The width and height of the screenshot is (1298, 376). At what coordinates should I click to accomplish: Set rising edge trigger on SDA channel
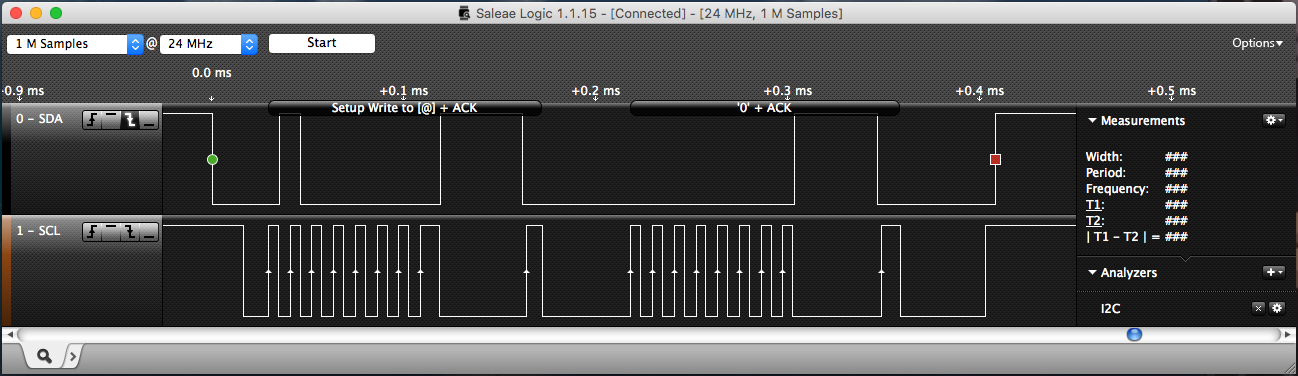tap(91, 121)
